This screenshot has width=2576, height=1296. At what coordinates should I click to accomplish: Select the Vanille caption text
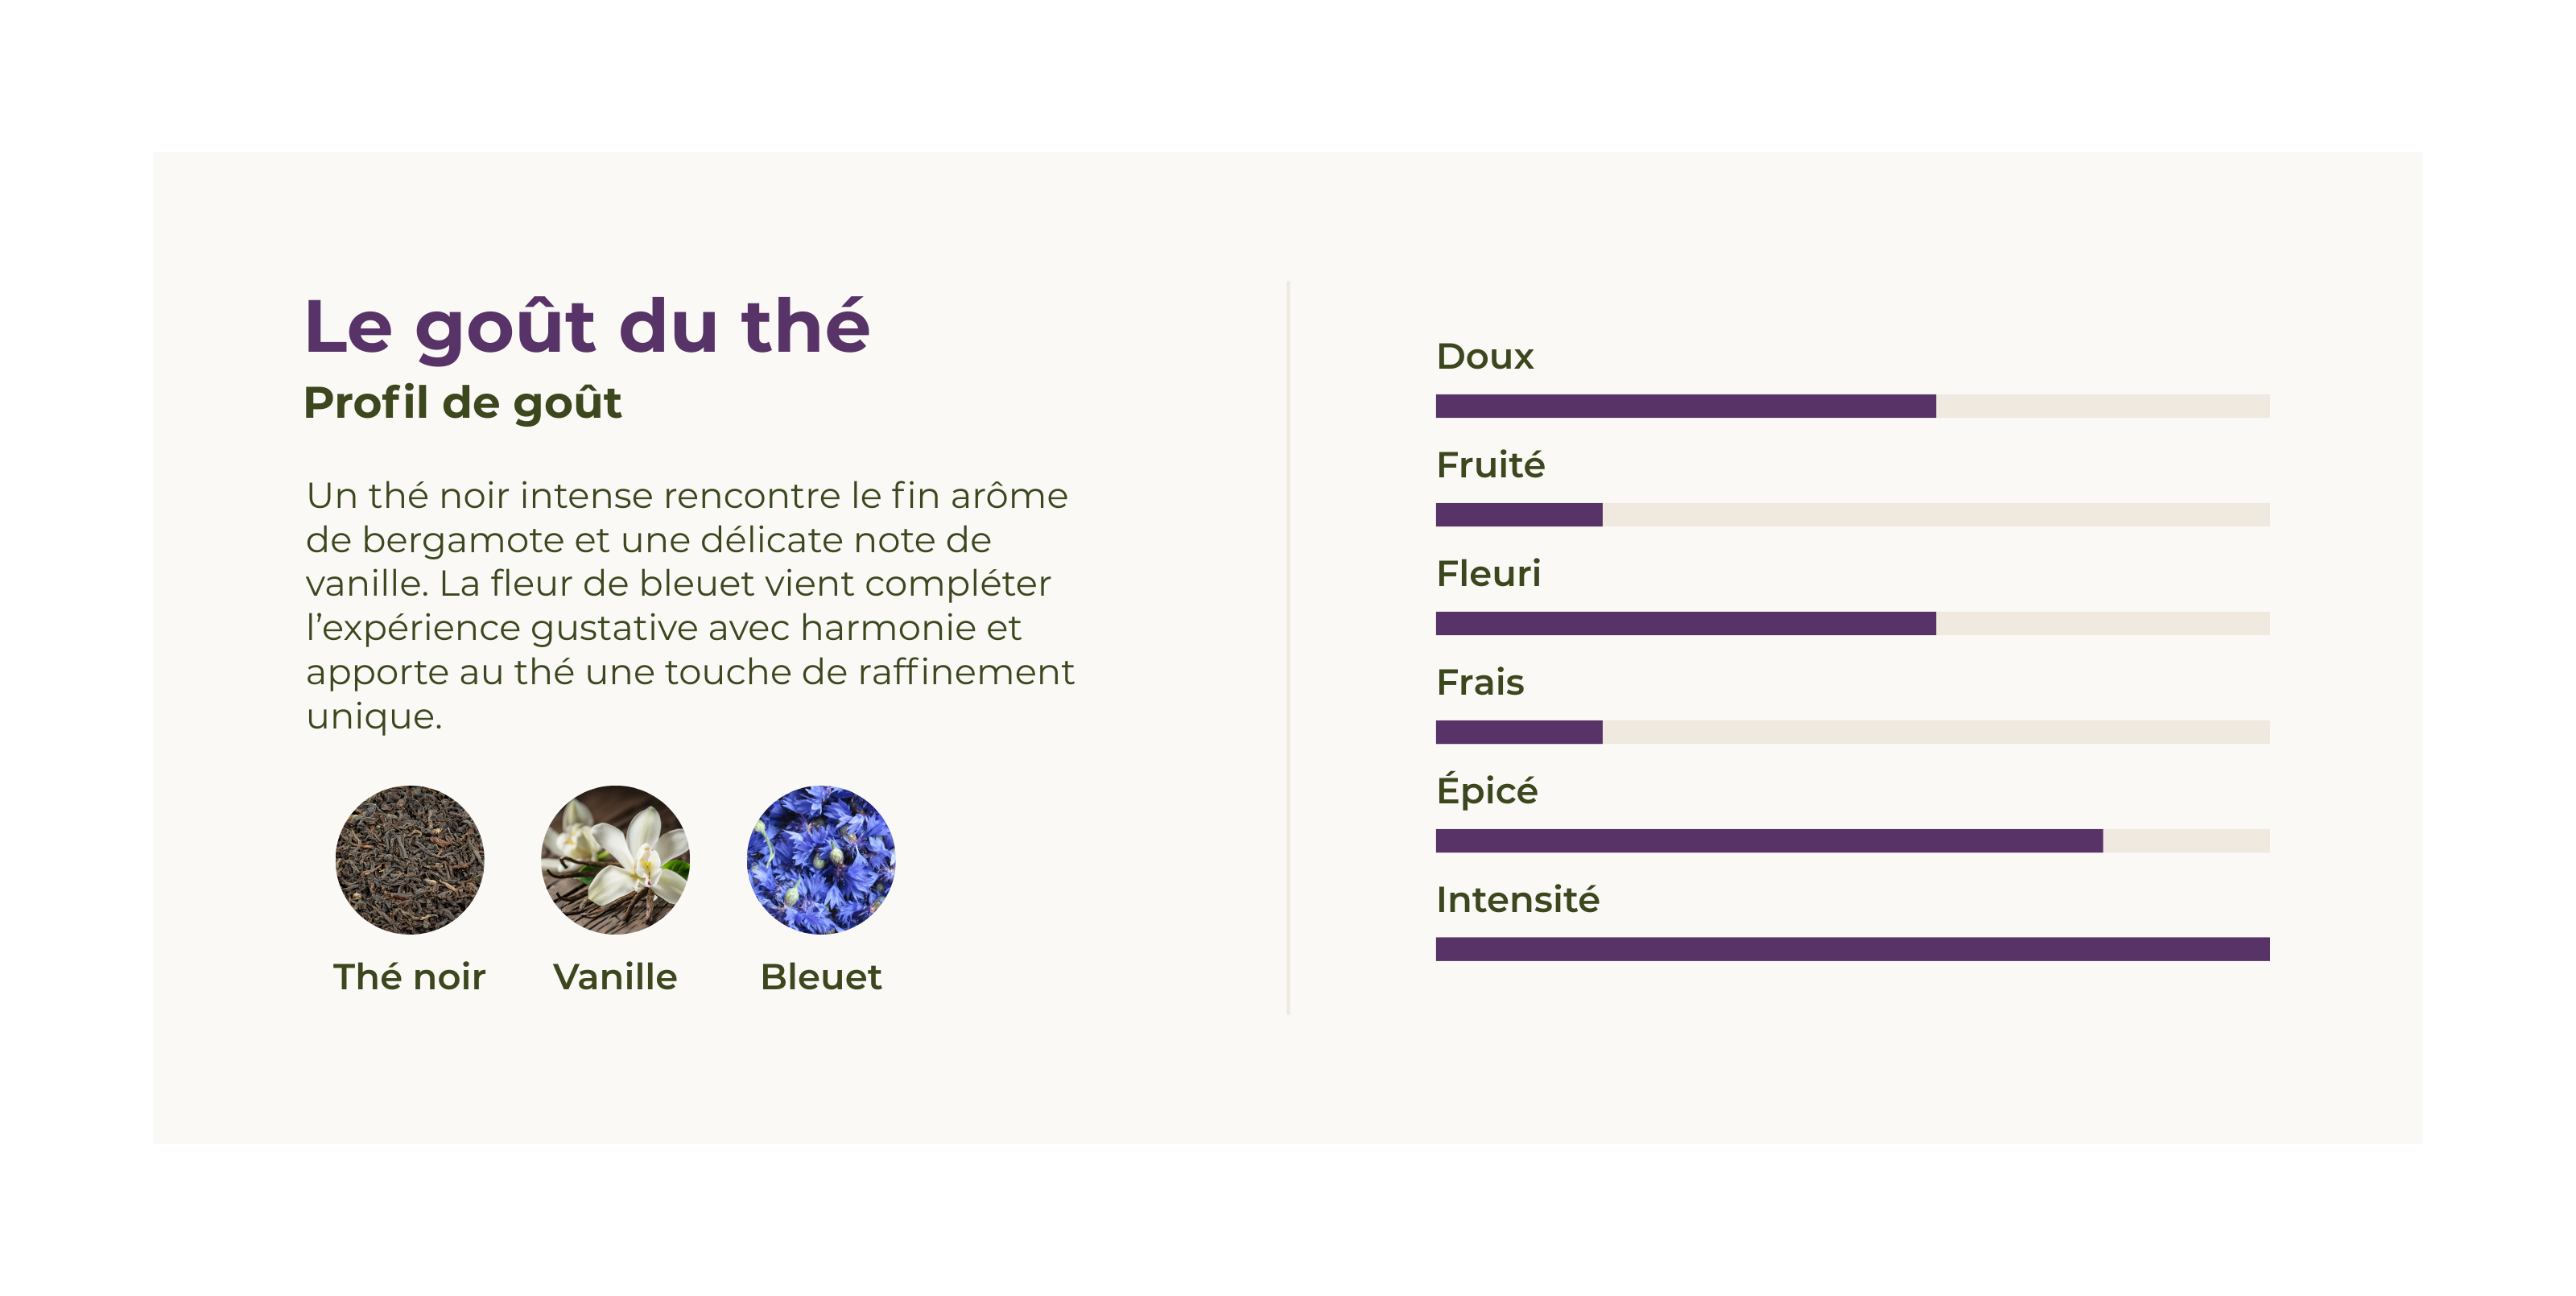[615, 977]
